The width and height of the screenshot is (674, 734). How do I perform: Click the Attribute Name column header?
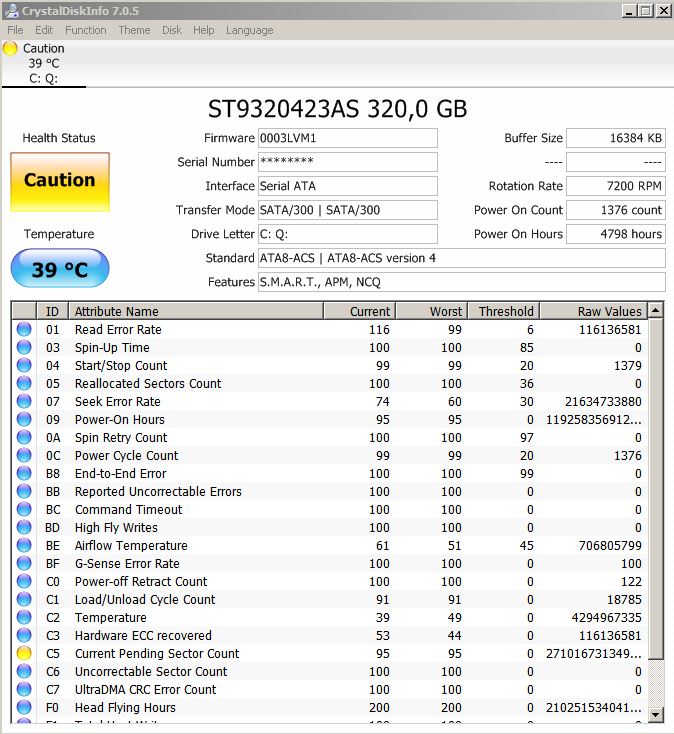pyautogui.click(x=196, y=311)
